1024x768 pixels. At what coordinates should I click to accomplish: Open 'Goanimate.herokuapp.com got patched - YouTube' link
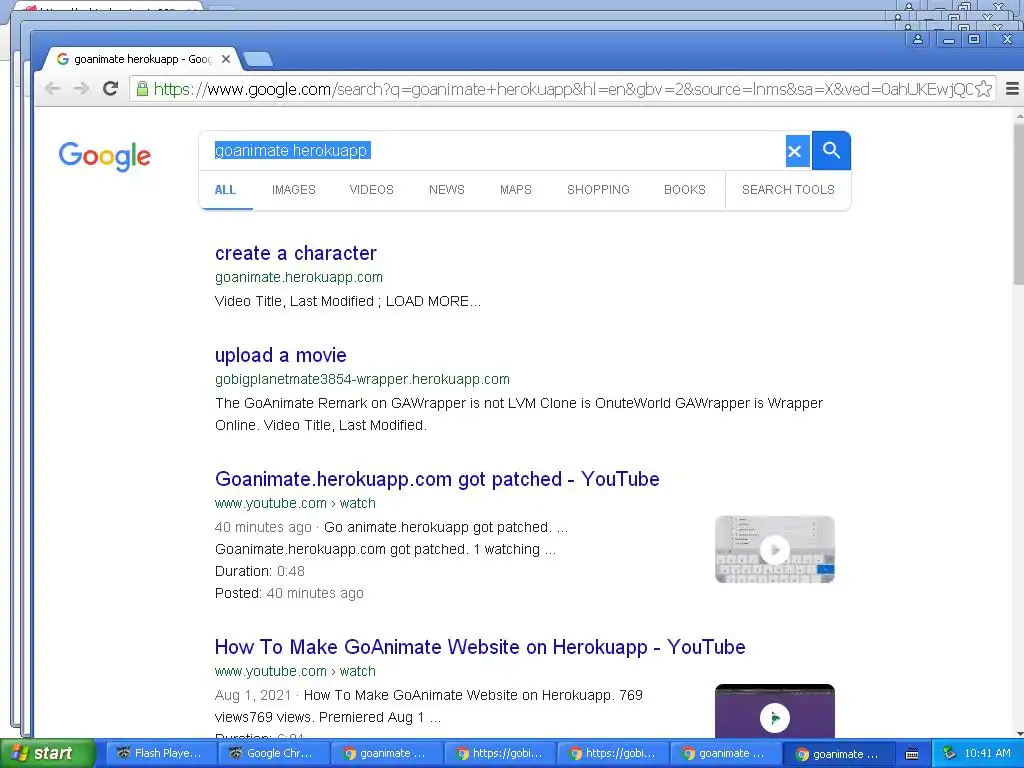[437, 479]
